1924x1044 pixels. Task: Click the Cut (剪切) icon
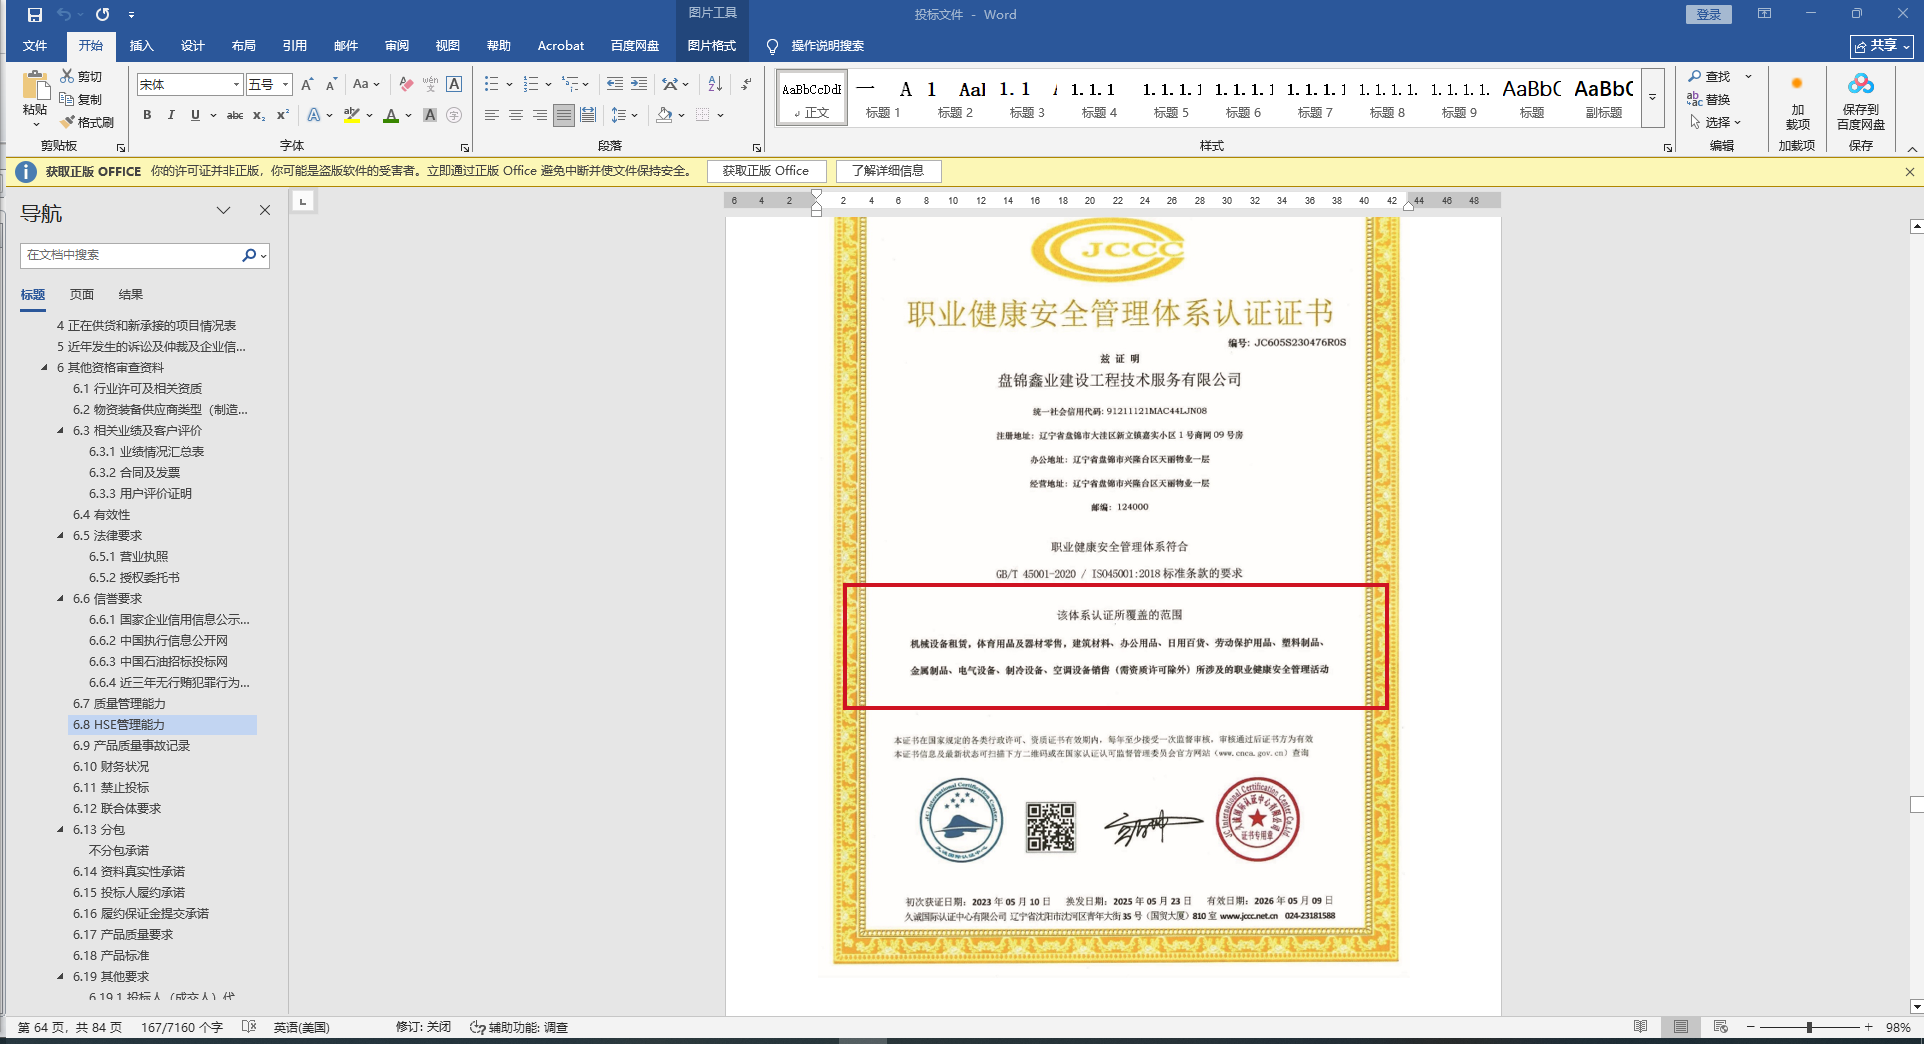click(x=67, y=76)
